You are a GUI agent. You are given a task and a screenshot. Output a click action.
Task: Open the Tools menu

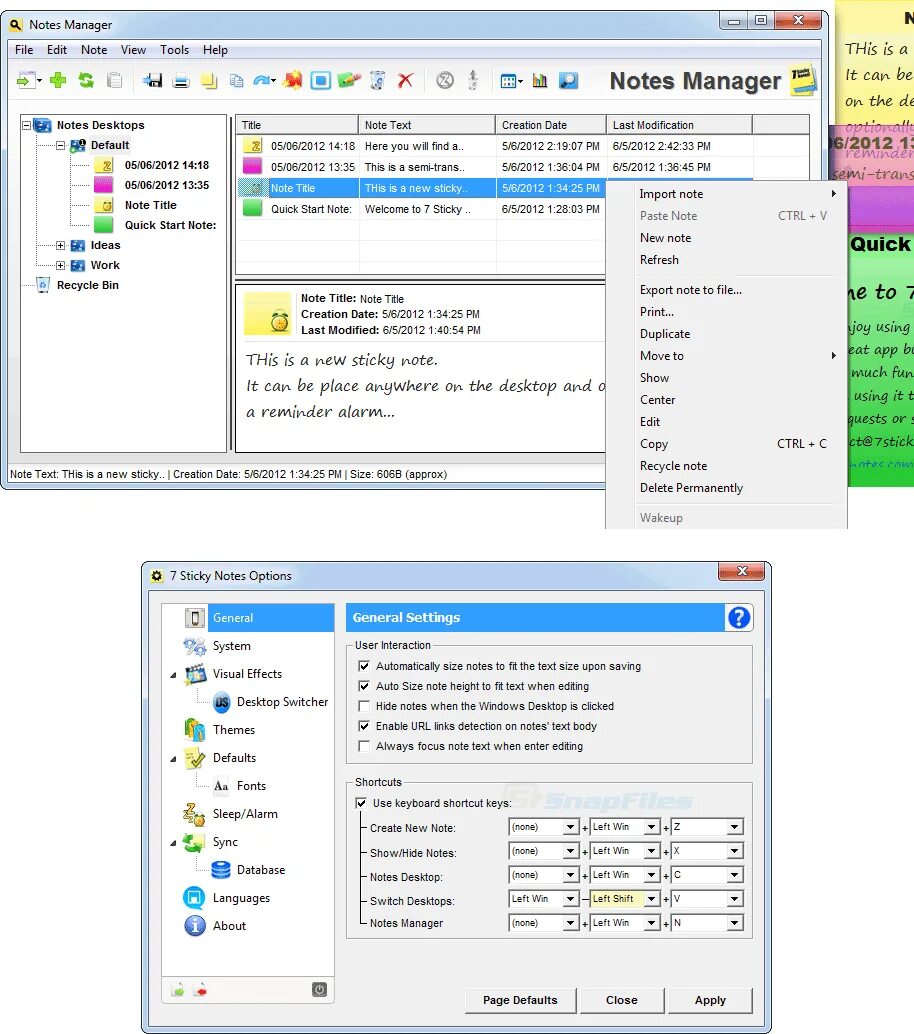(x=174, y=50)
